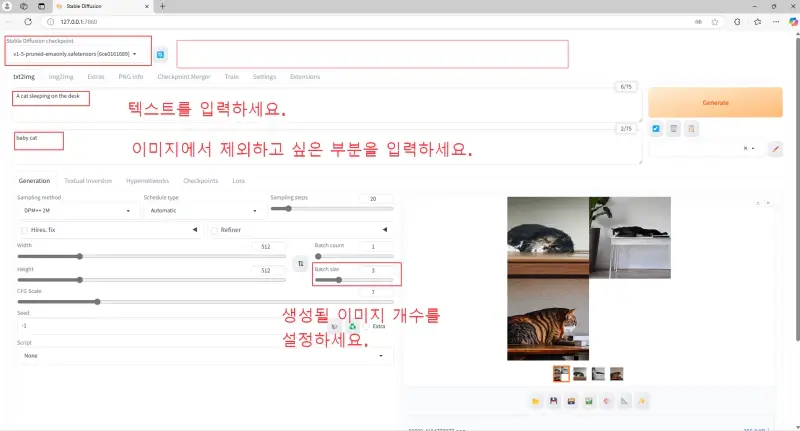Click the sparkle upscale icon under gallery
The height and width of the screenshot is (431, 800).
642,401
